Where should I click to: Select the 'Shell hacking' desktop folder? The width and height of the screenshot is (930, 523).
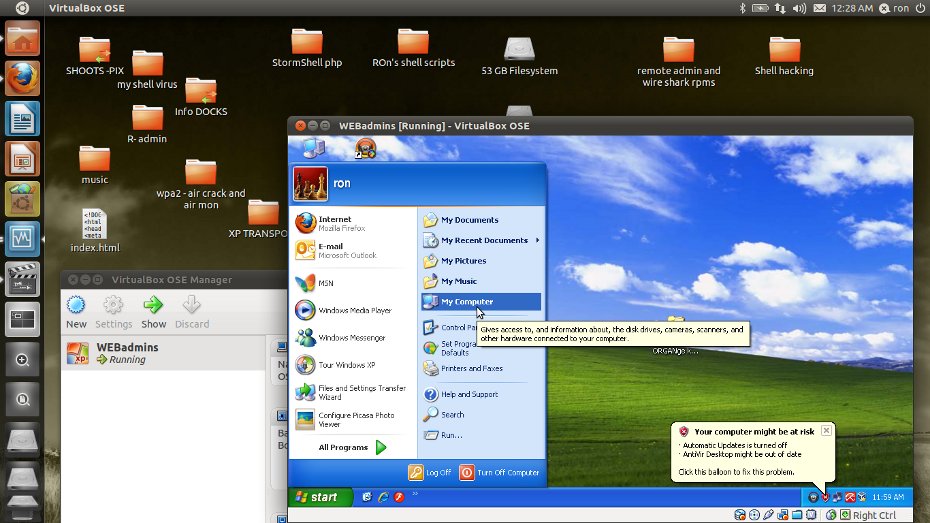coord(784,56)
